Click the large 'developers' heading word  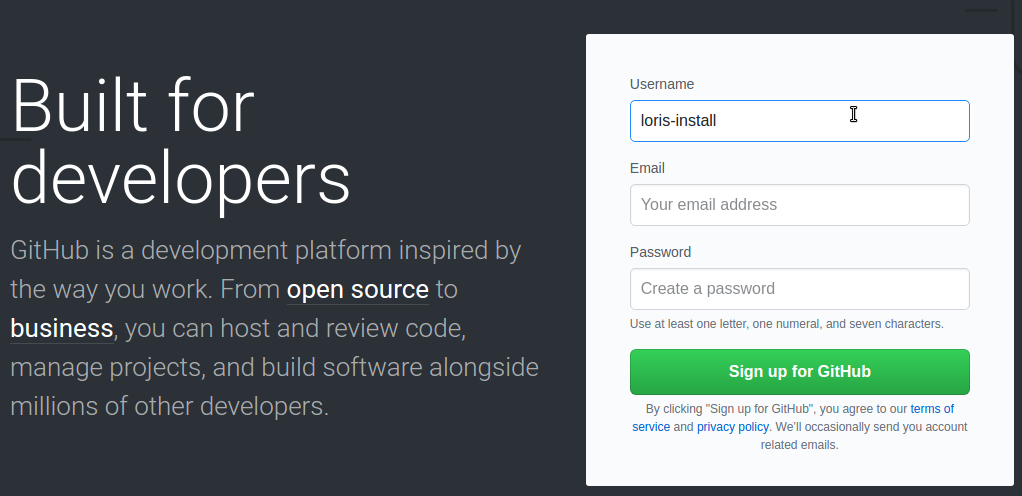pos(181,179)
